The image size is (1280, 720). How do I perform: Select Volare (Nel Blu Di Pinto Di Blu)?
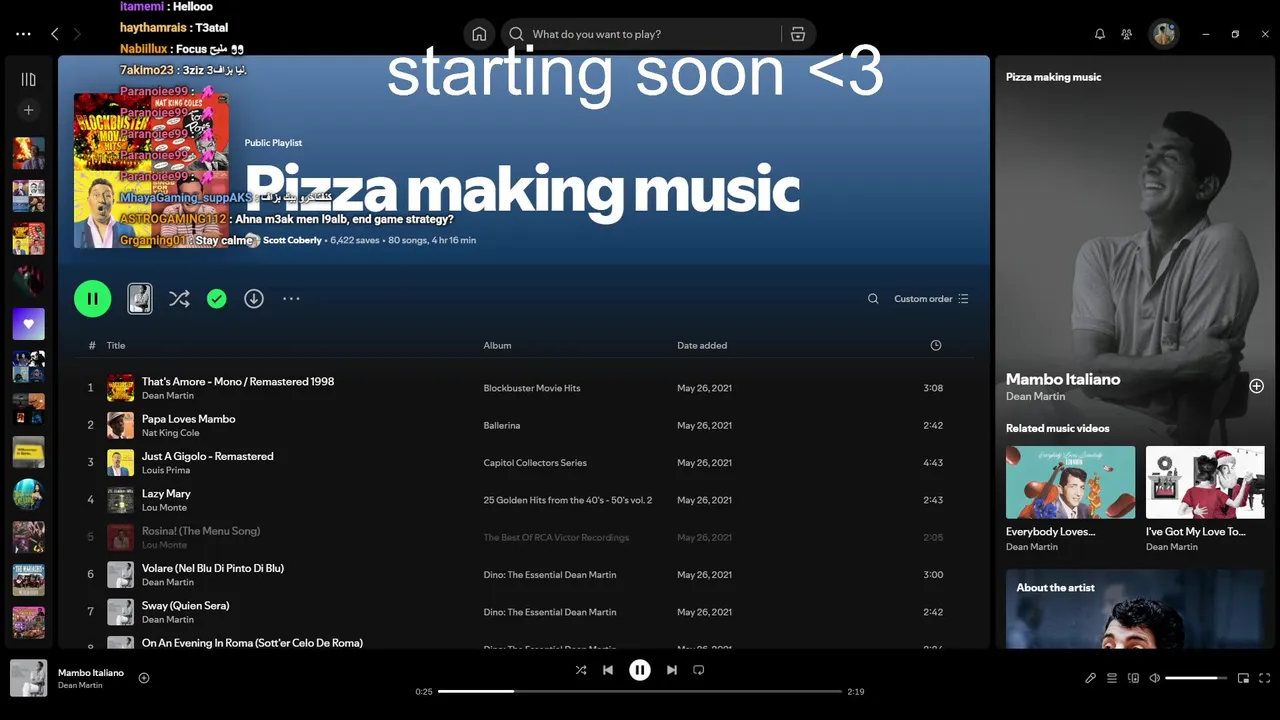tap(213, 568)
